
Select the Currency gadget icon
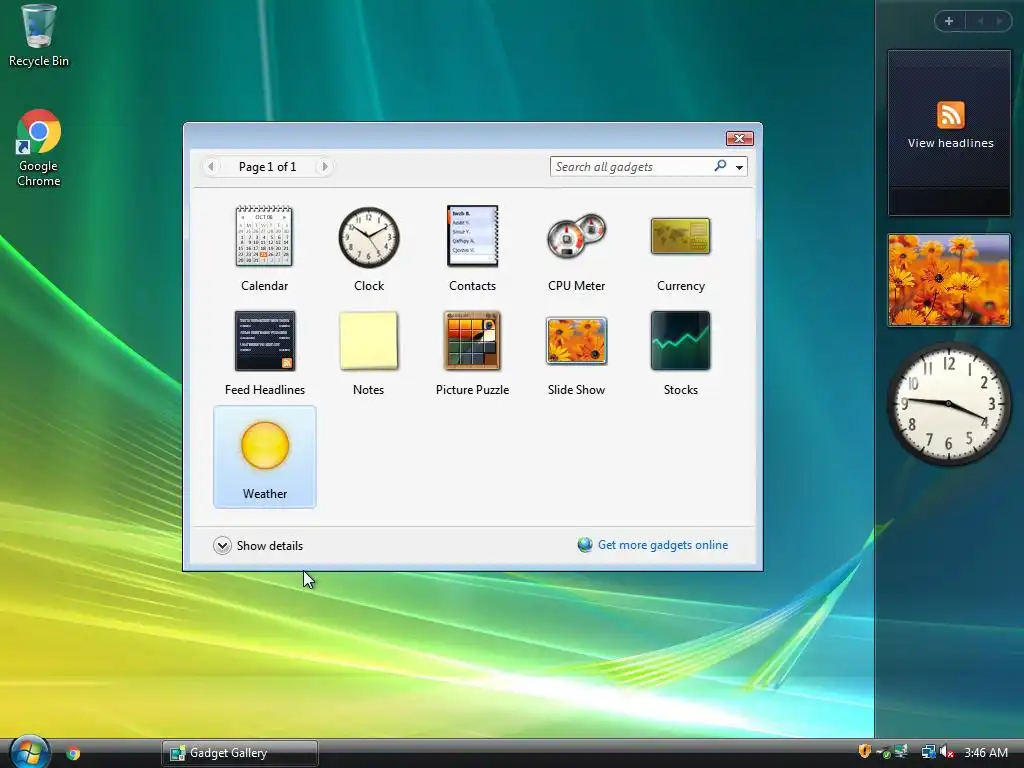pyautogui.click(x=680, y=236)
